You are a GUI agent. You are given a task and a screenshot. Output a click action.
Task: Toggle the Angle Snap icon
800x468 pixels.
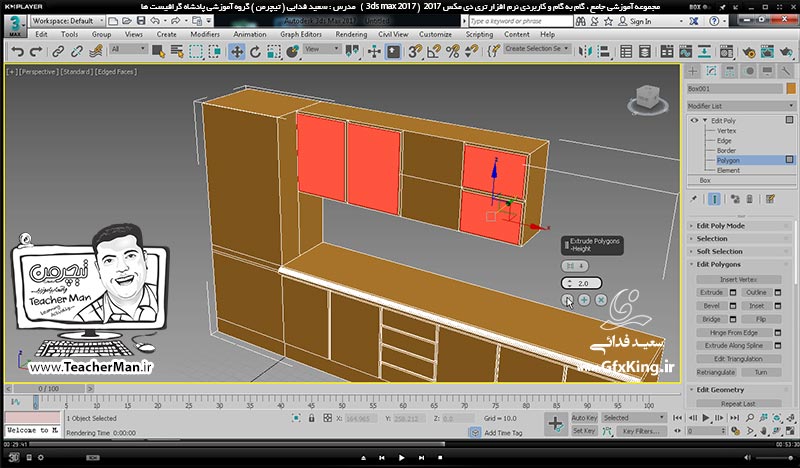tap(434, 52)
